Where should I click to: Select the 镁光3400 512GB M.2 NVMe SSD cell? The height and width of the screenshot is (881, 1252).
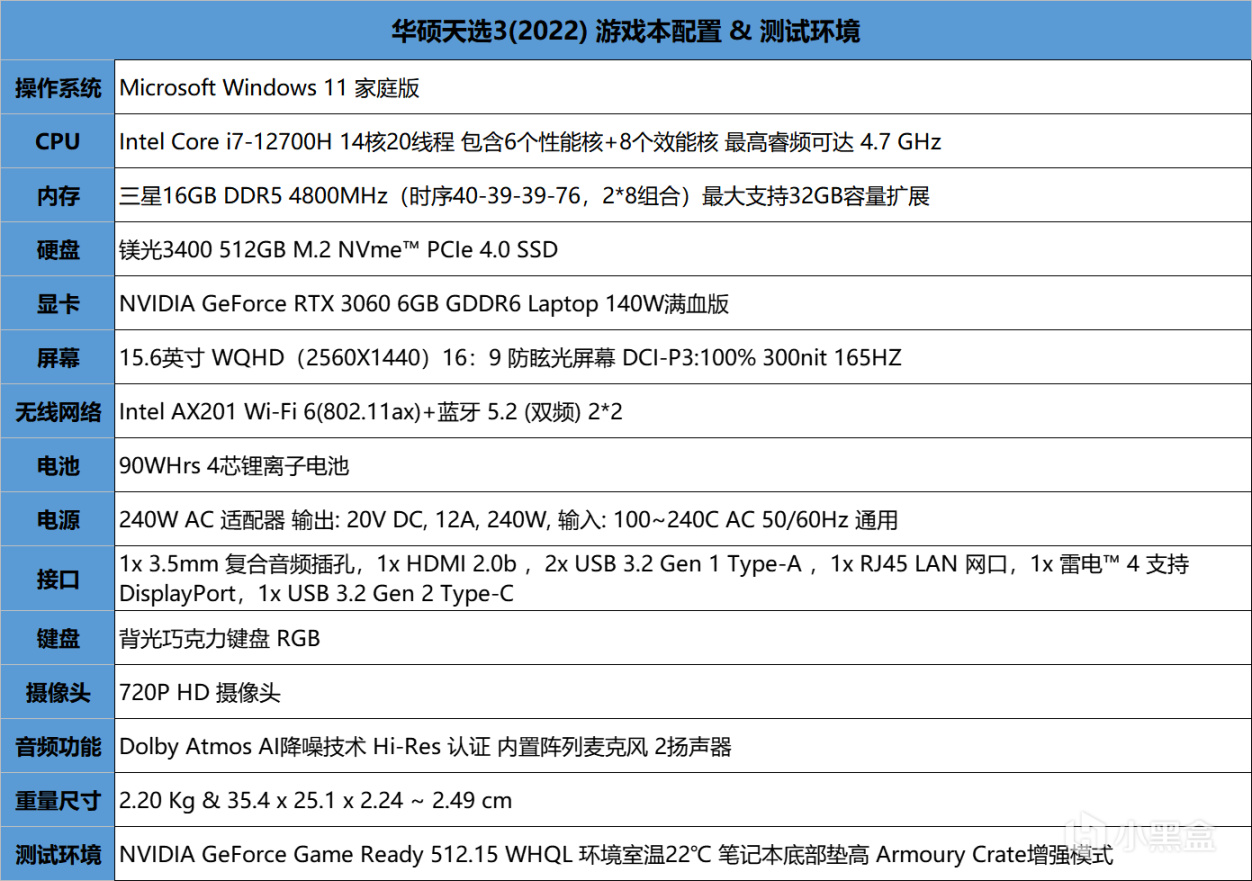coord(683,250)
